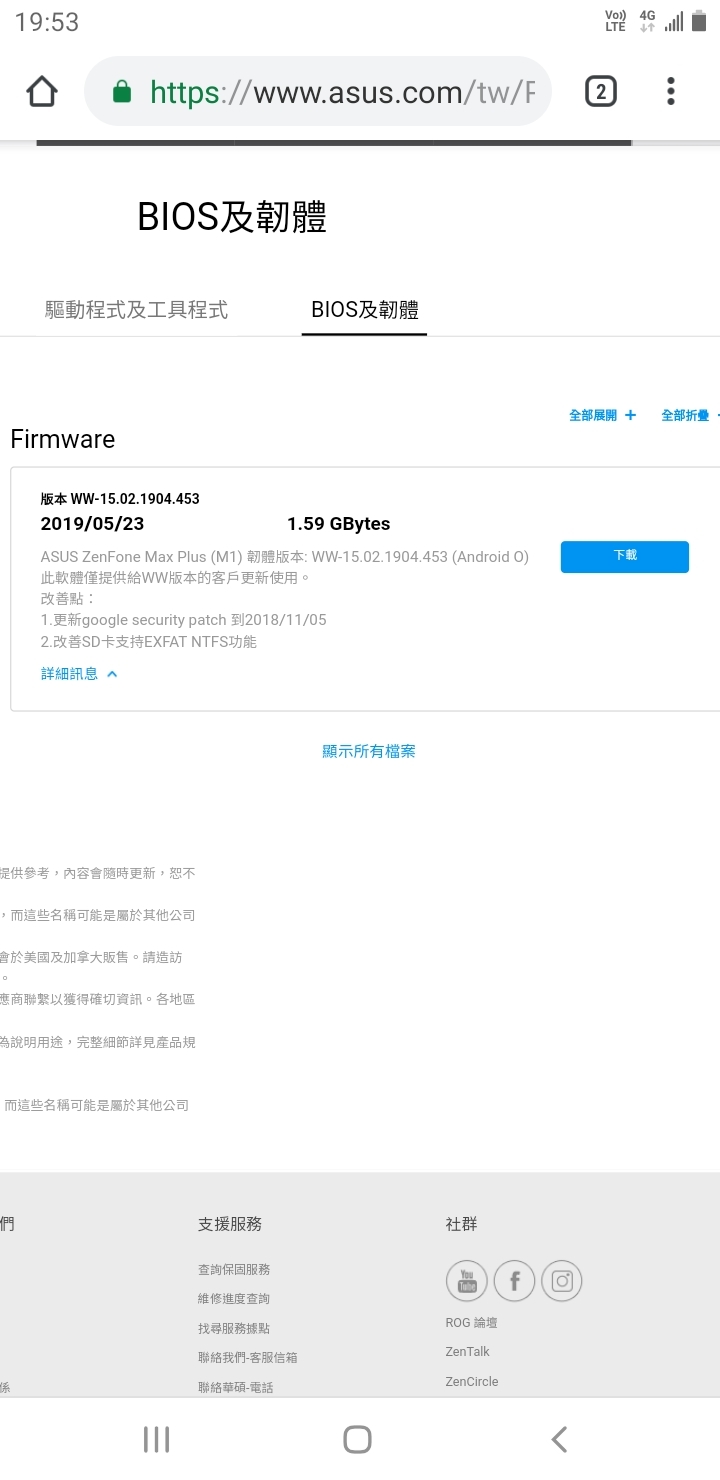Collapse 詳細訊息 details chevron
The height and width of the screenshot is (1480, 720).
pos(80,674)
